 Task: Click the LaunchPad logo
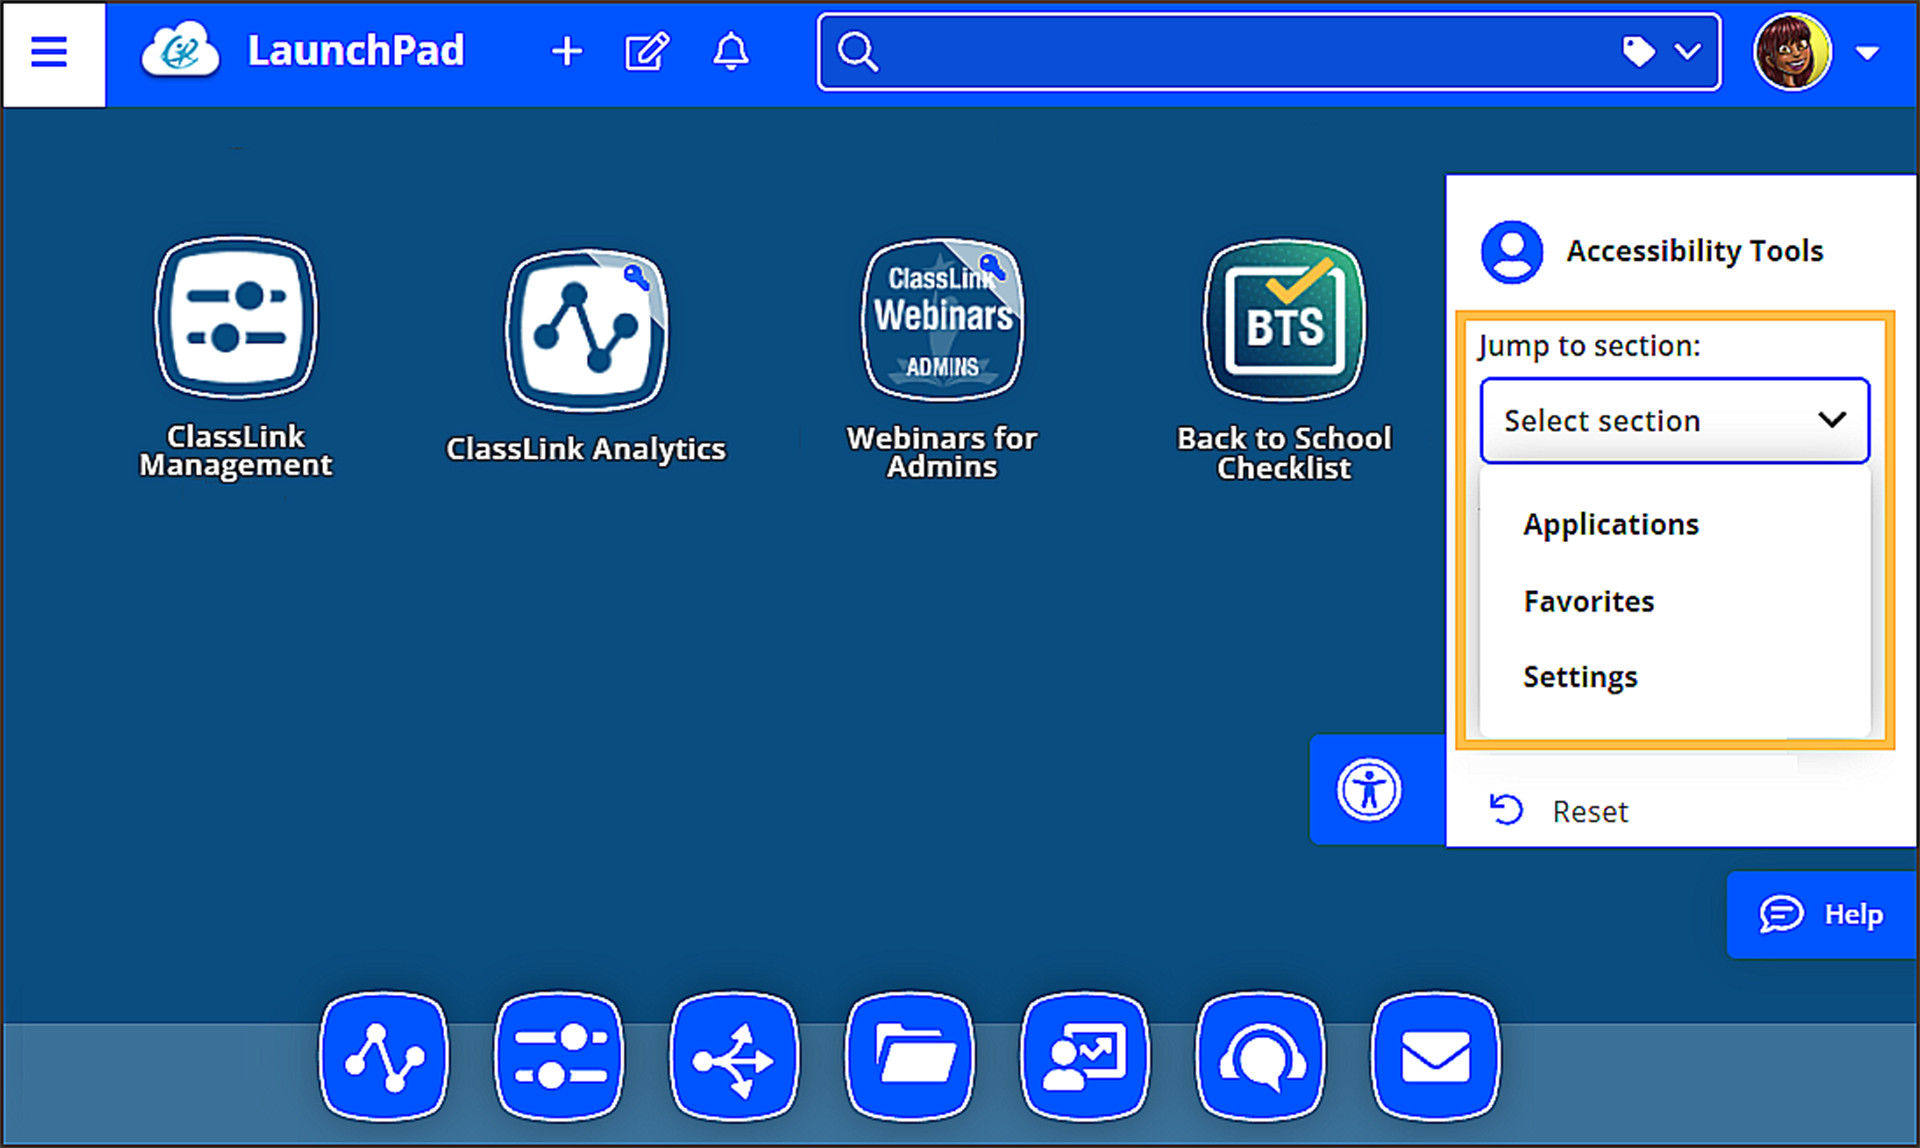(x=181, y=50)
